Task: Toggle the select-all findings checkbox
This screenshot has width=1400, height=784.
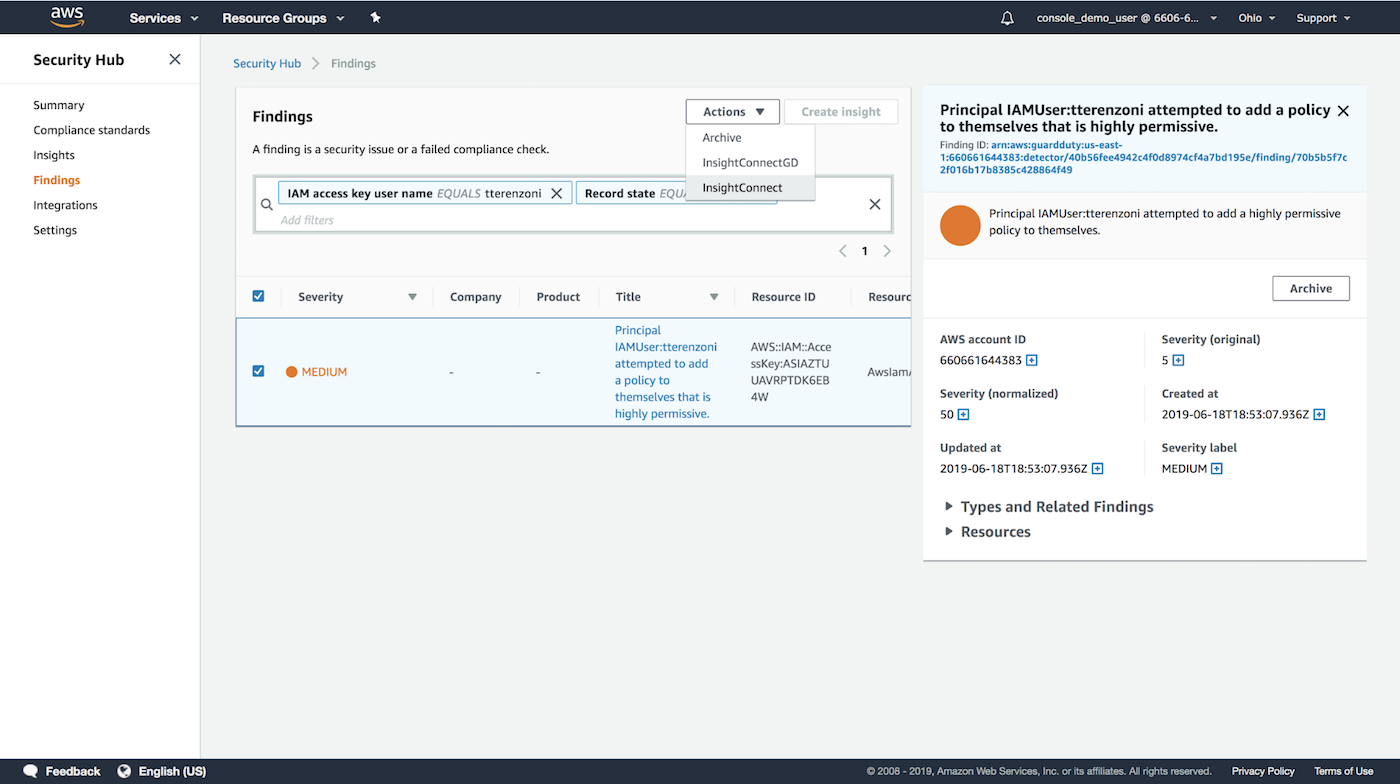Action: tap(259, 296)
